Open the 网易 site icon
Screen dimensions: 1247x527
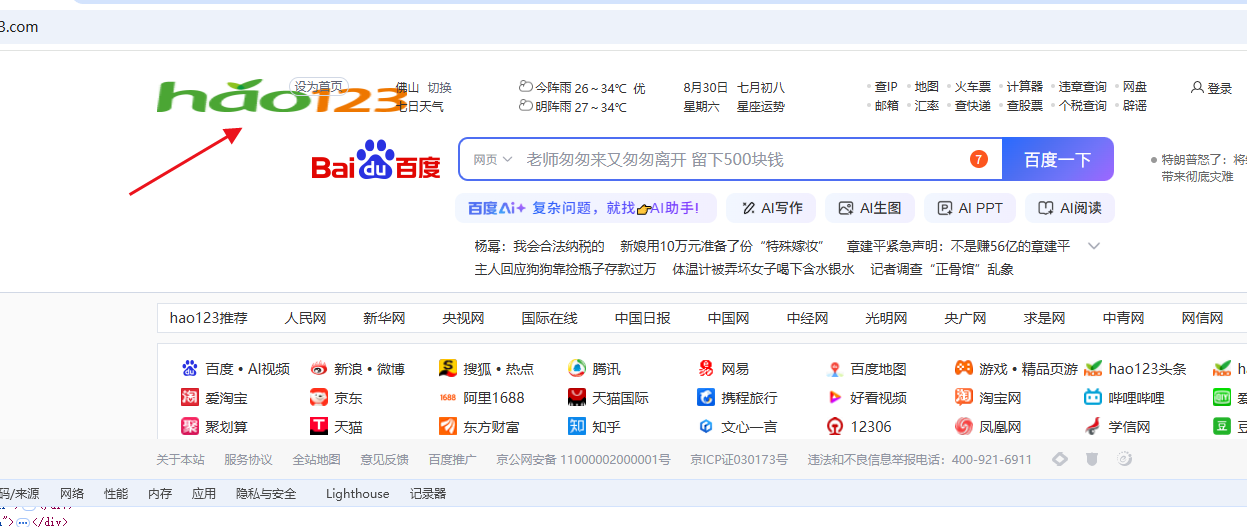pos(706,369)
